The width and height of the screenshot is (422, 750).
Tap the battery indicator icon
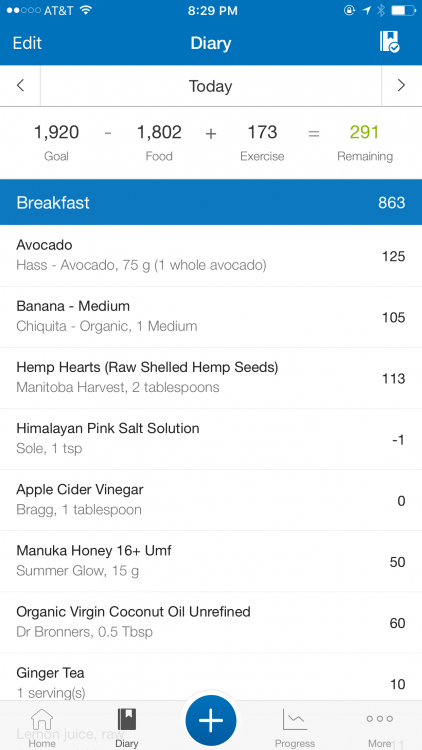403,11
